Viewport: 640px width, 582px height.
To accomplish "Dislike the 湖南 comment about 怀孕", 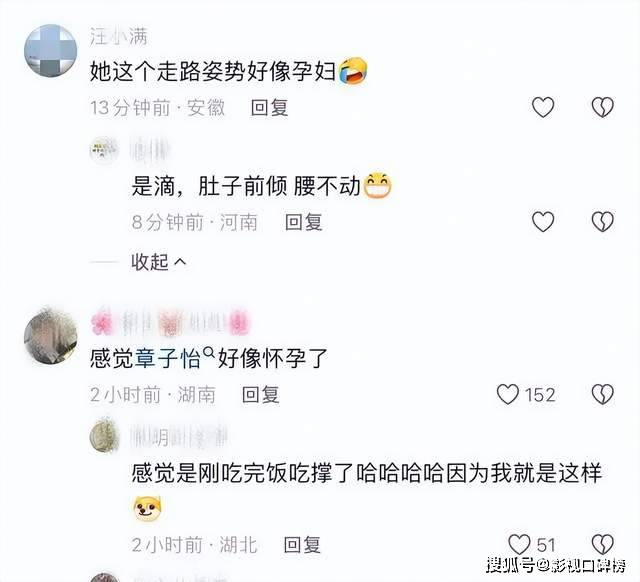I will pyautogui.click(x=603, y=394).
